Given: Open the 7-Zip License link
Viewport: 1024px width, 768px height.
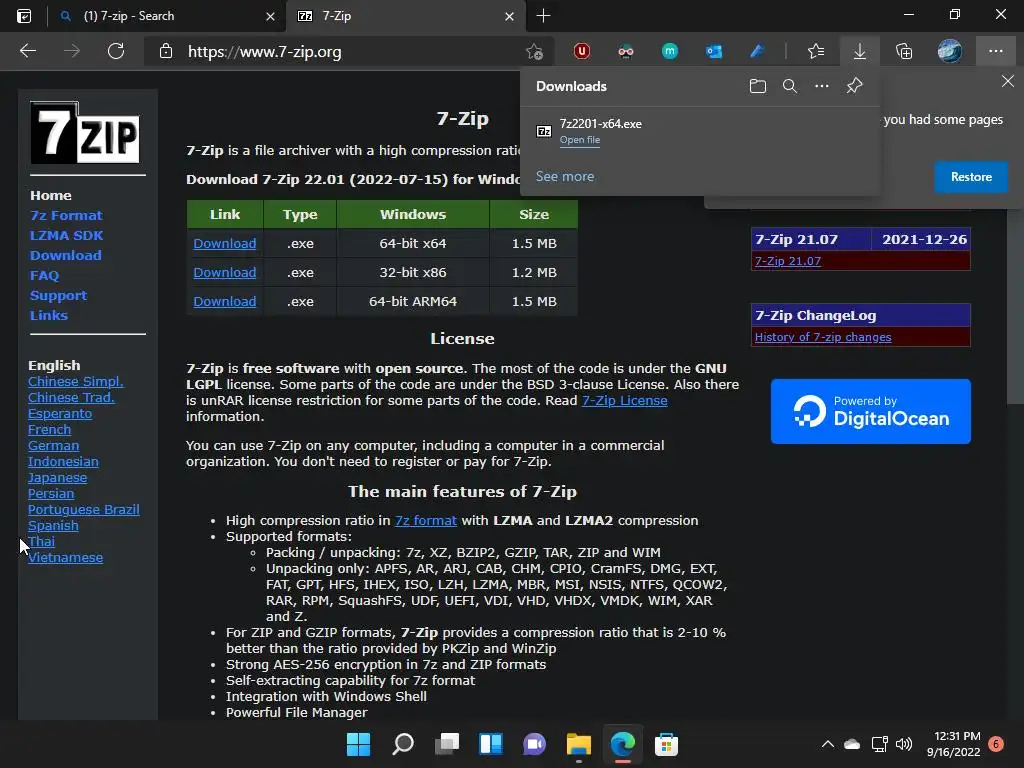Looking at the screenshot, I should [x=624, y=400].
